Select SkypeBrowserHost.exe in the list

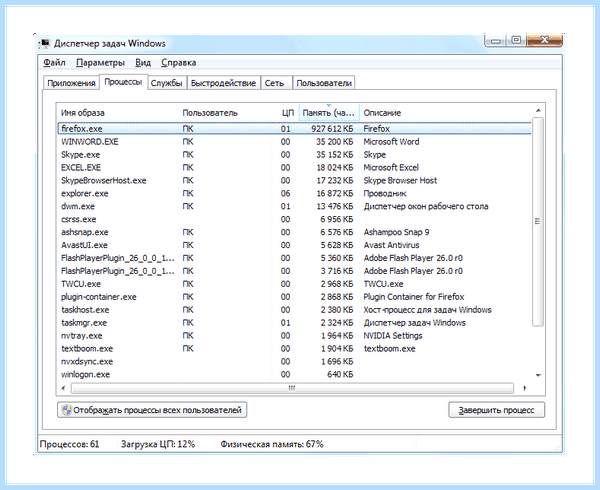pos(295,181)
